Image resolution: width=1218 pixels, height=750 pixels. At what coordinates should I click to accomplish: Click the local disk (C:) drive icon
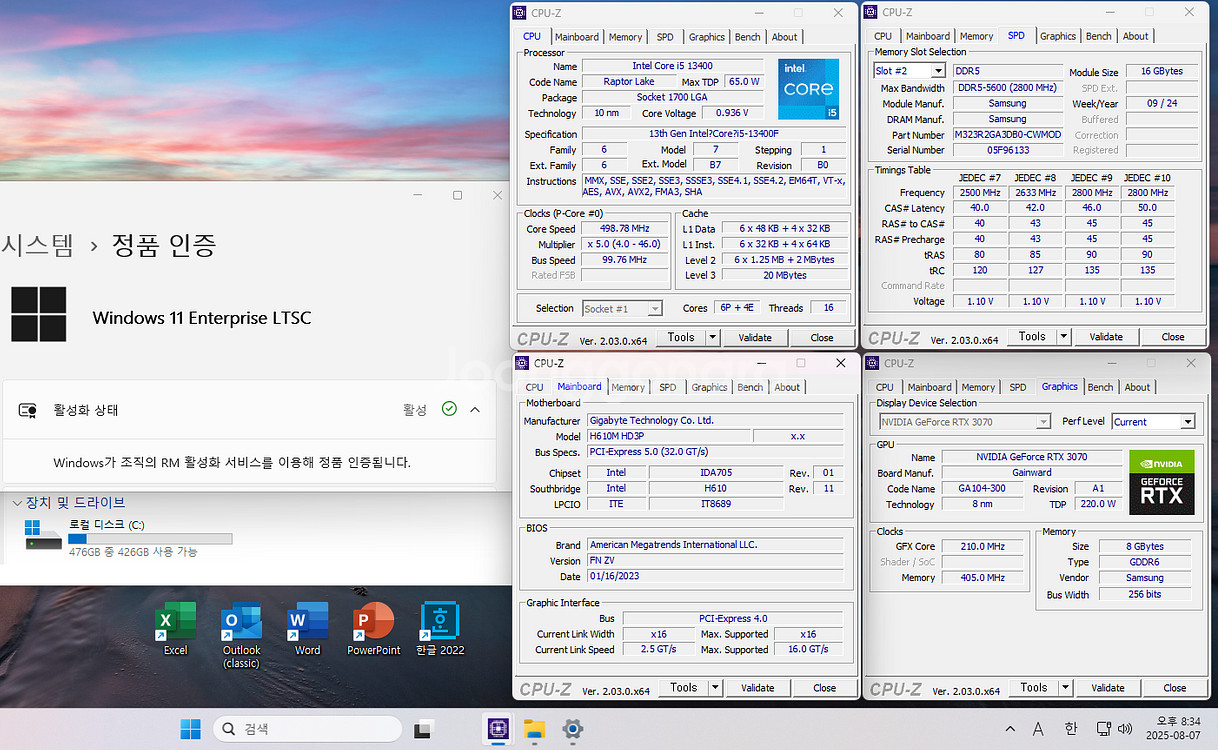44,535
